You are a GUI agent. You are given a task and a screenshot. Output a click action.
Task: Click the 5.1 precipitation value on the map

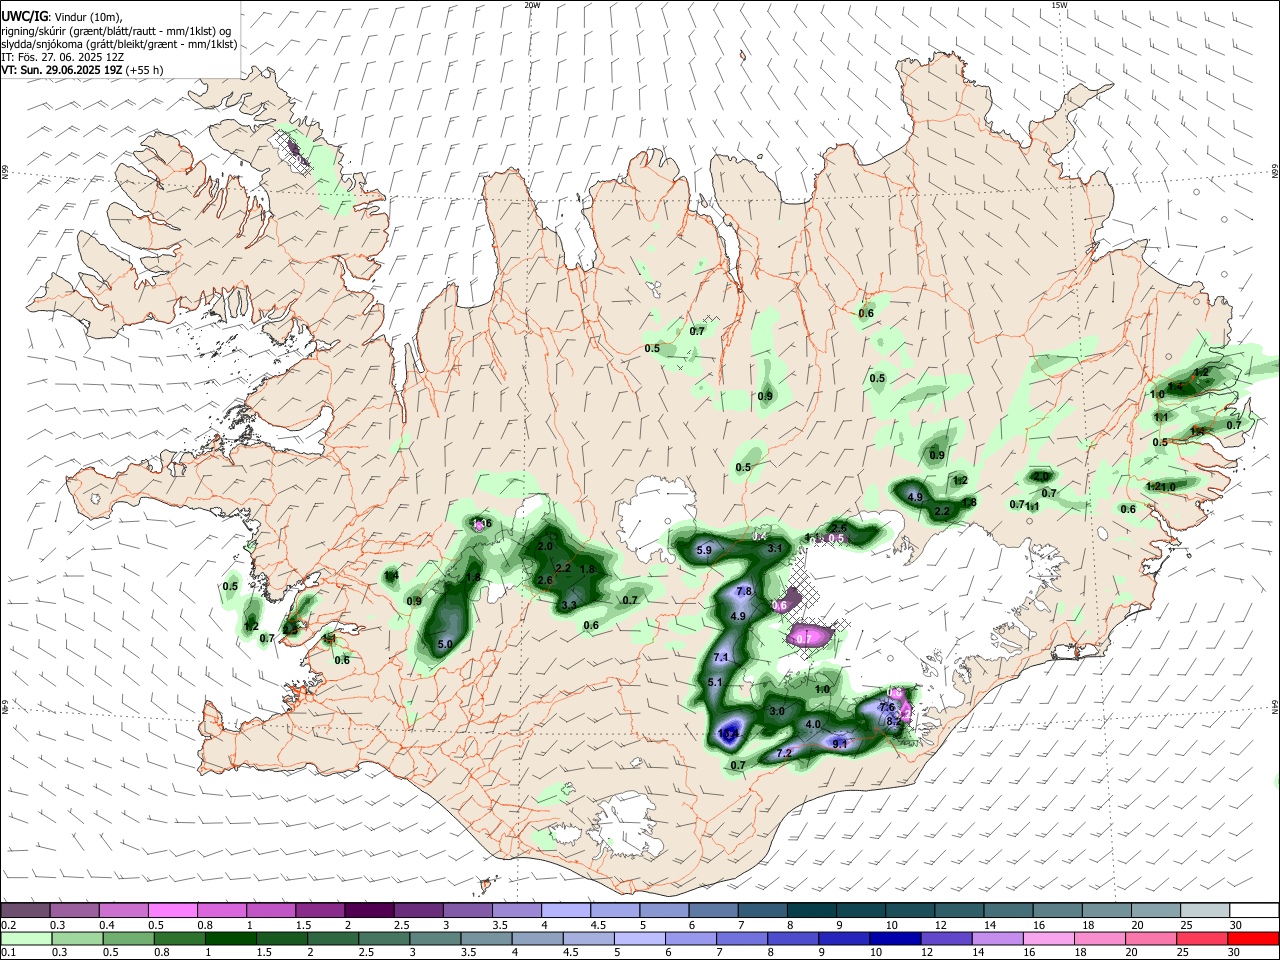point(715,682)
